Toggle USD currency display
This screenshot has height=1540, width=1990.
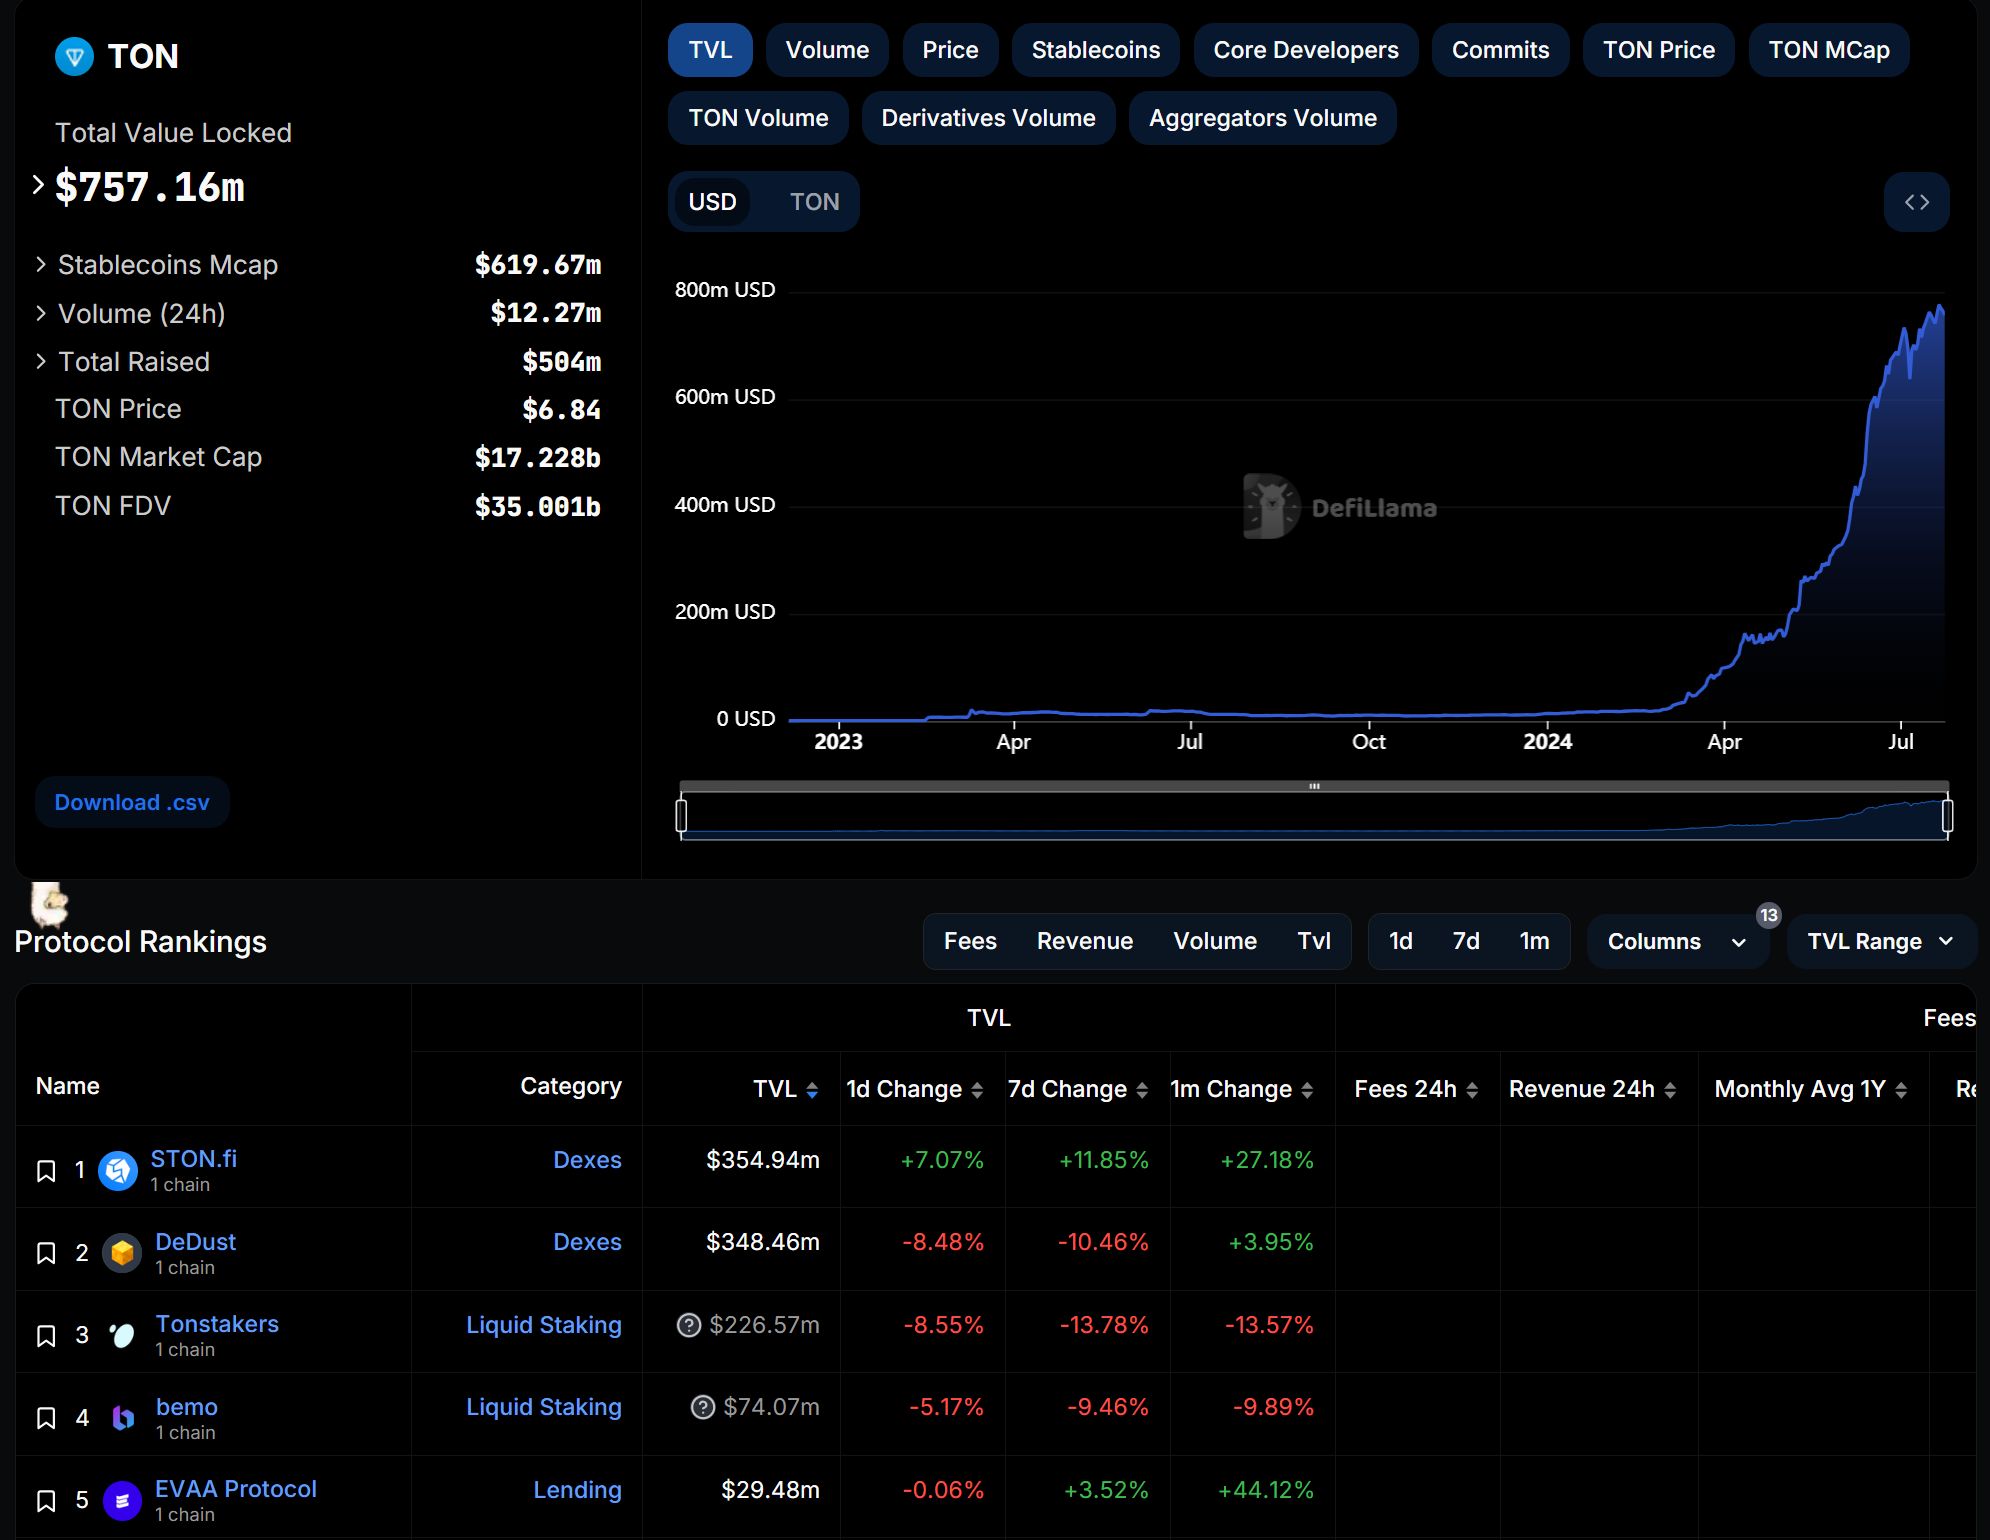coord(711,200)
